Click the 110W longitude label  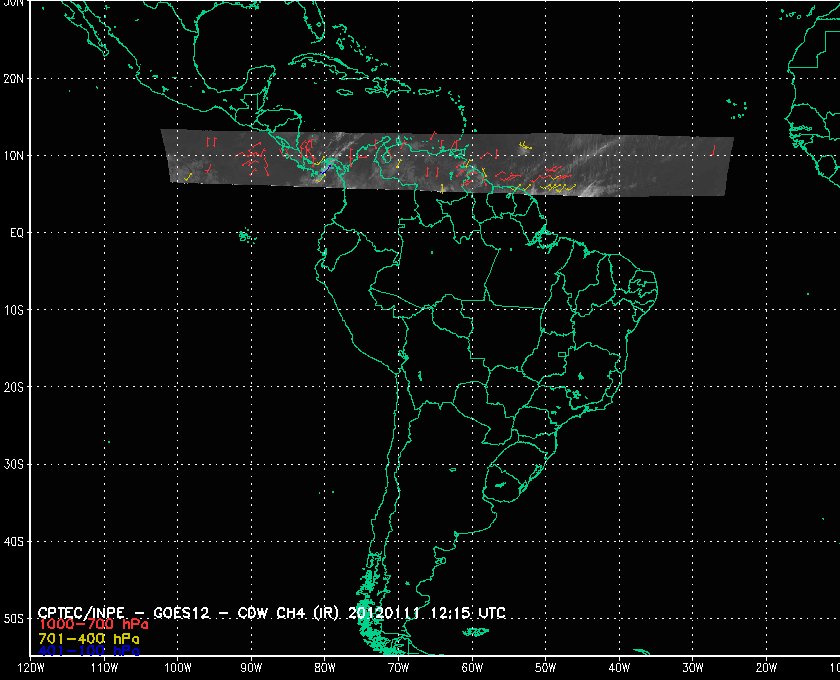pyautogui.click(x=104, y=668)
